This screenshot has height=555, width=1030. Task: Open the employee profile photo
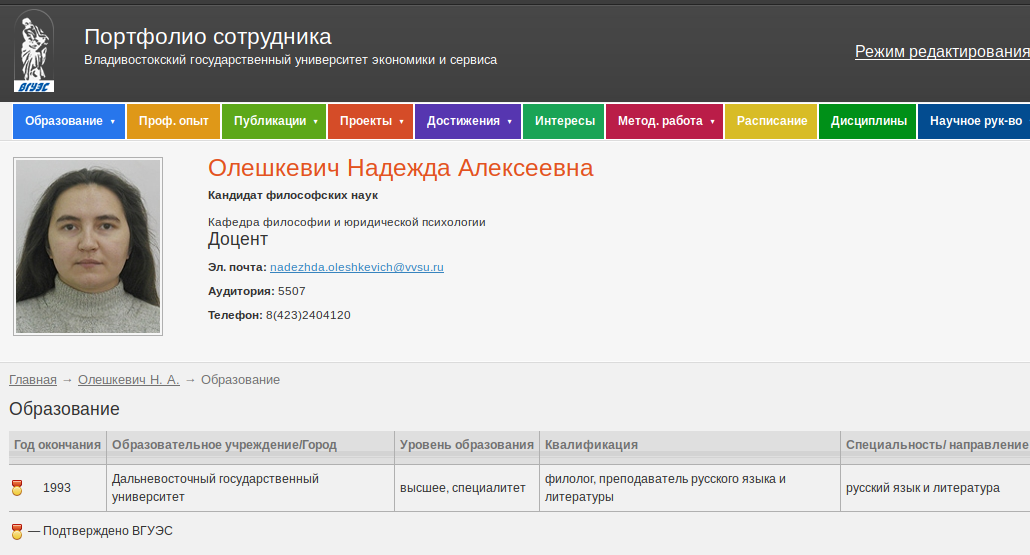88,246
